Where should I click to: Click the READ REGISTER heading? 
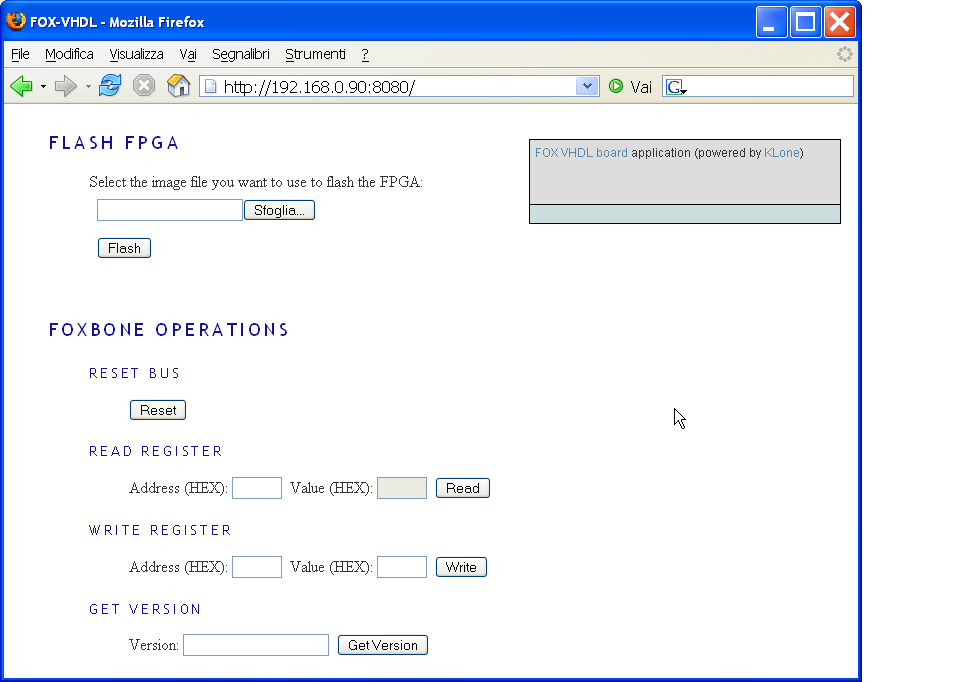pos(156,451)
